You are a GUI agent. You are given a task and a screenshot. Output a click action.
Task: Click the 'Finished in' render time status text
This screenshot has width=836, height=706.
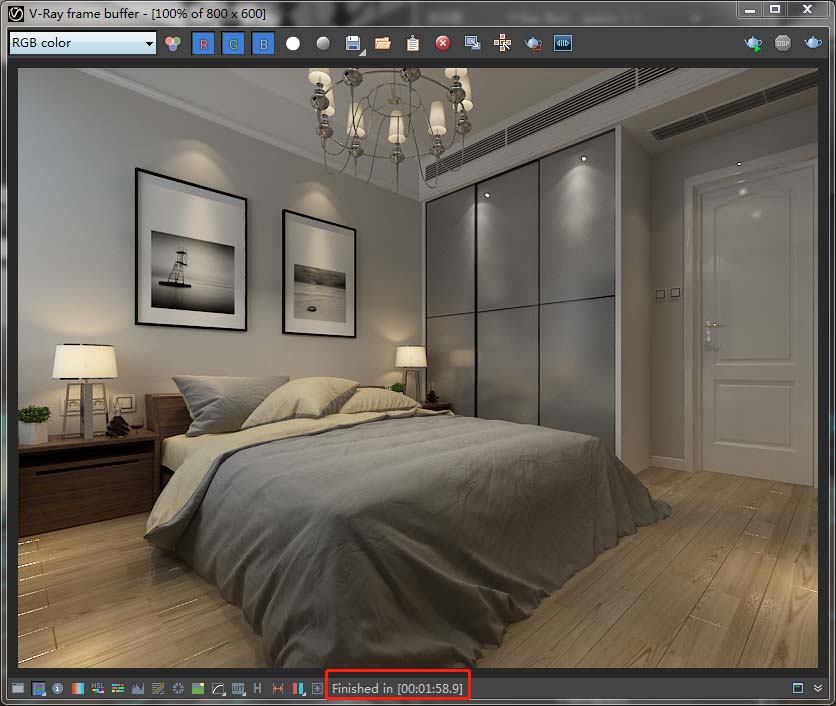click(x=397, y=689)
